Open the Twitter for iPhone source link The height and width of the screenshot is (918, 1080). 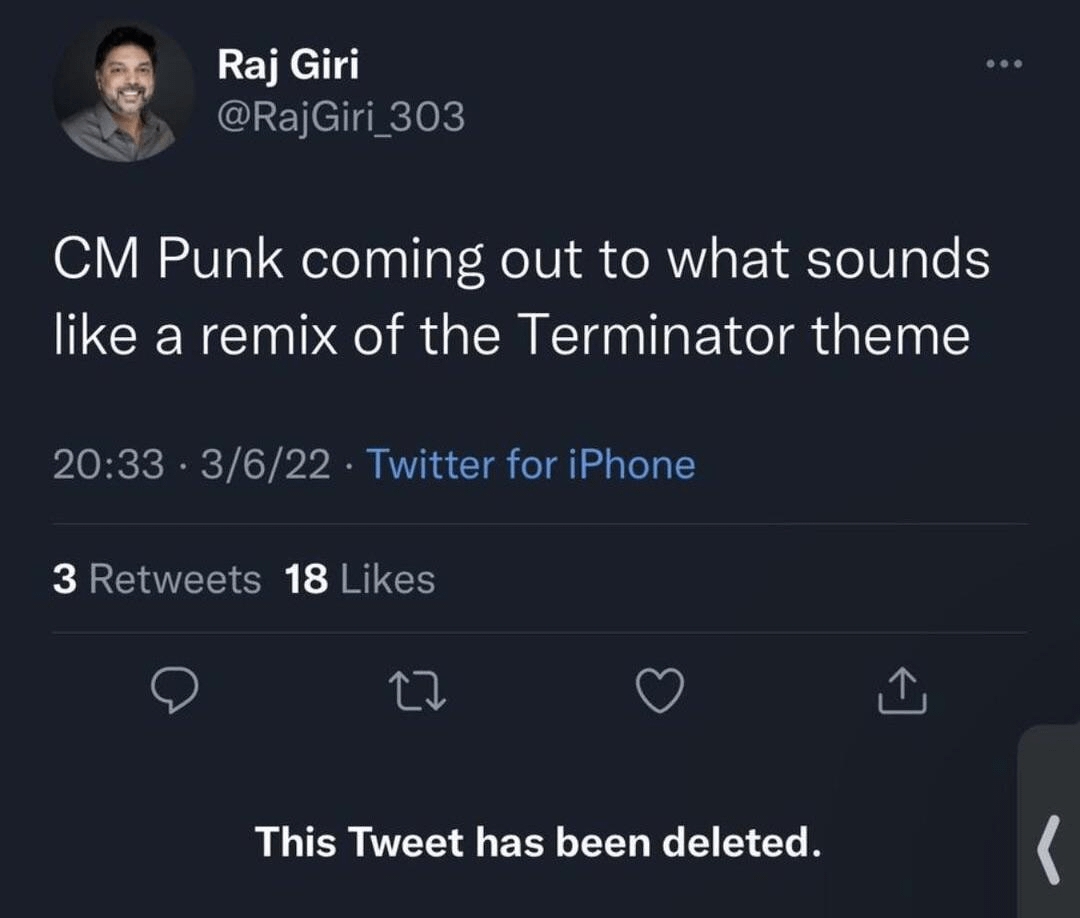coord(530,465)
